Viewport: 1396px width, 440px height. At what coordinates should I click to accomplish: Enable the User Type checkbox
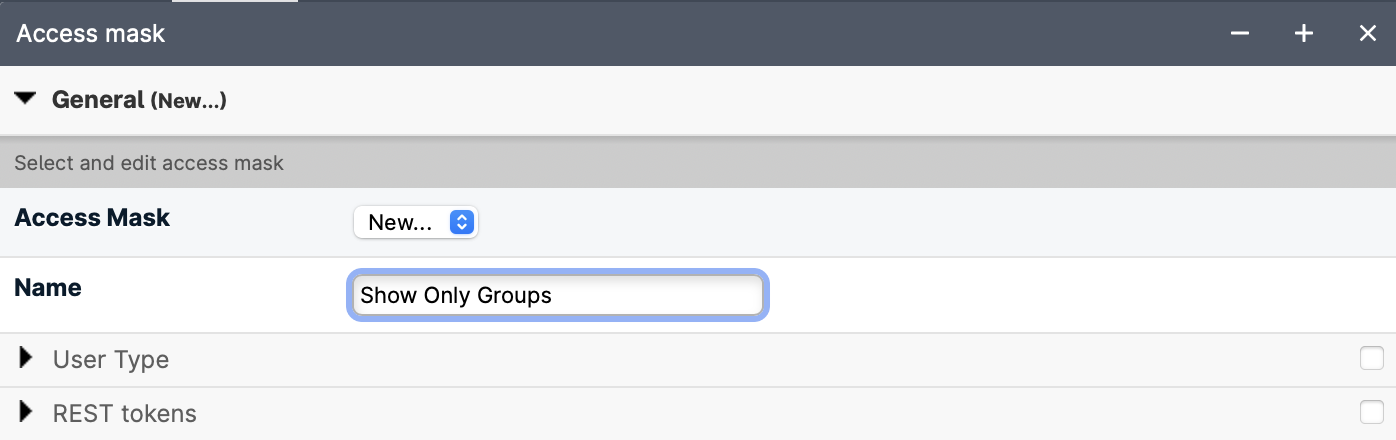(x=1371, y=358)
